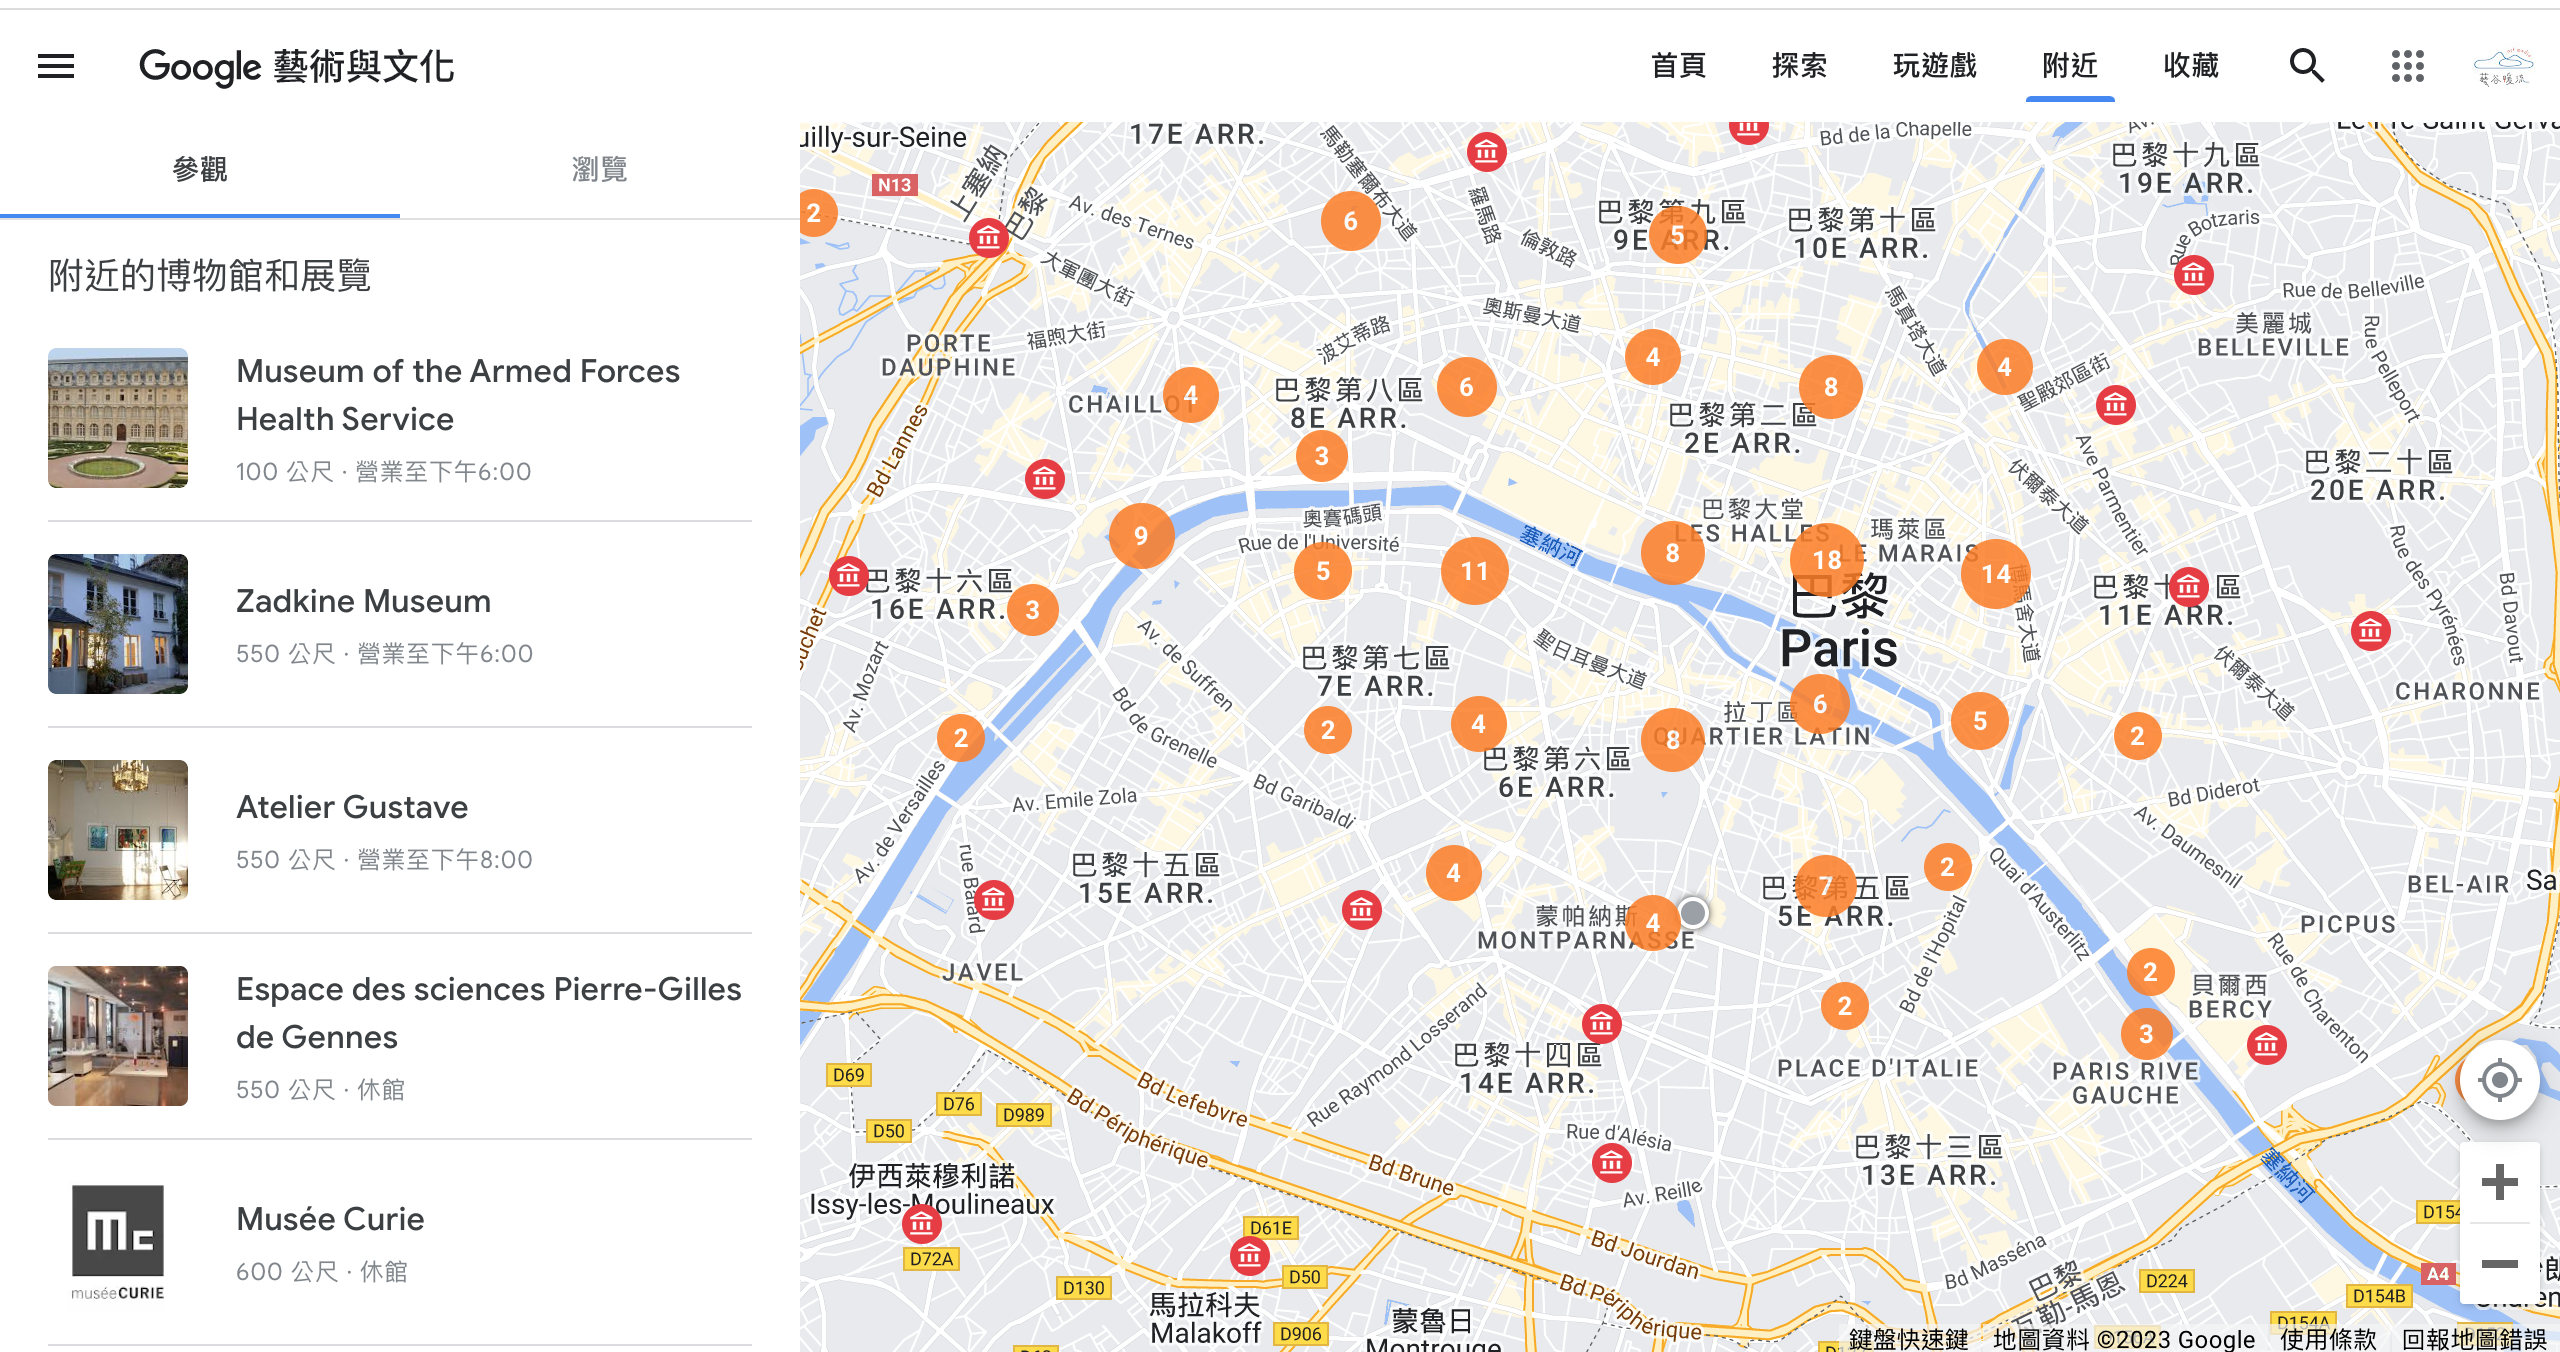Image resolution: width=2560 pixels, height=1352 pixels.
Task: Open the Google apps grid
Action: pyautogui.click(x=2407, y=66)
